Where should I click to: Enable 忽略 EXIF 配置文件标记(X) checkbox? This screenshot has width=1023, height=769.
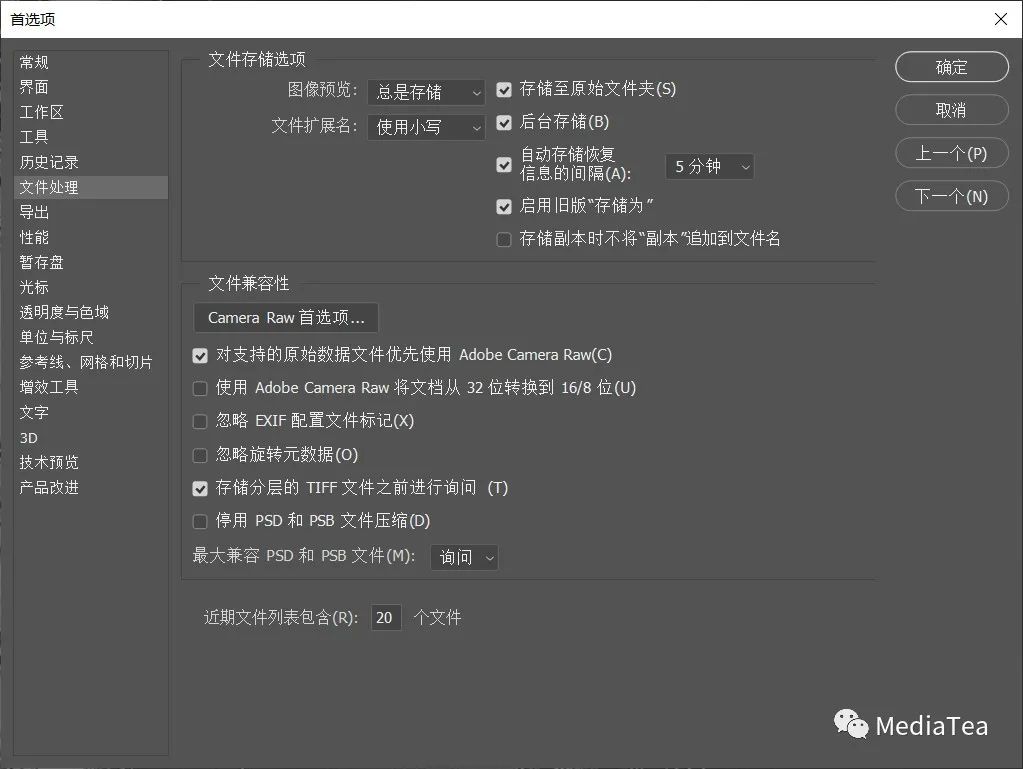(x=200, y=421)
